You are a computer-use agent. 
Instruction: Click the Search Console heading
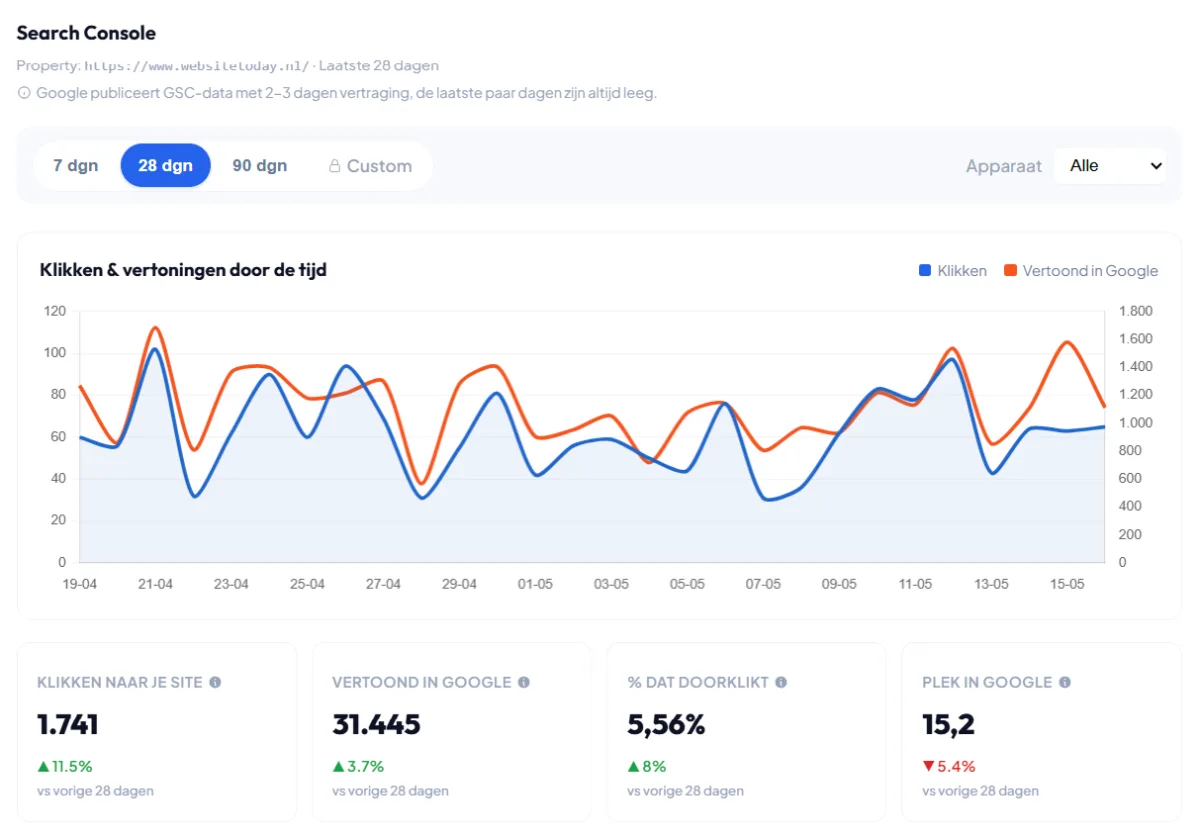click(x=86, y=33)
